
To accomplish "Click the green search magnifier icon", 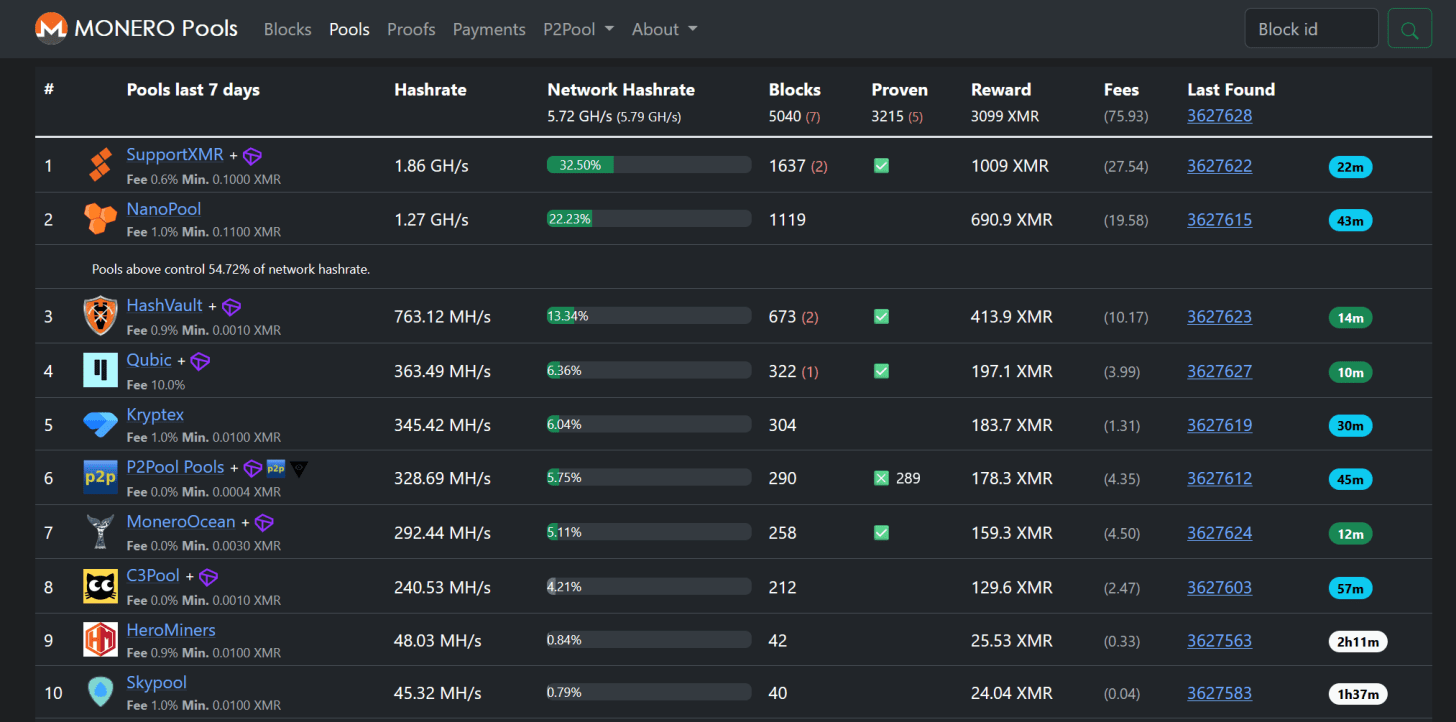I will (1410, 29).
